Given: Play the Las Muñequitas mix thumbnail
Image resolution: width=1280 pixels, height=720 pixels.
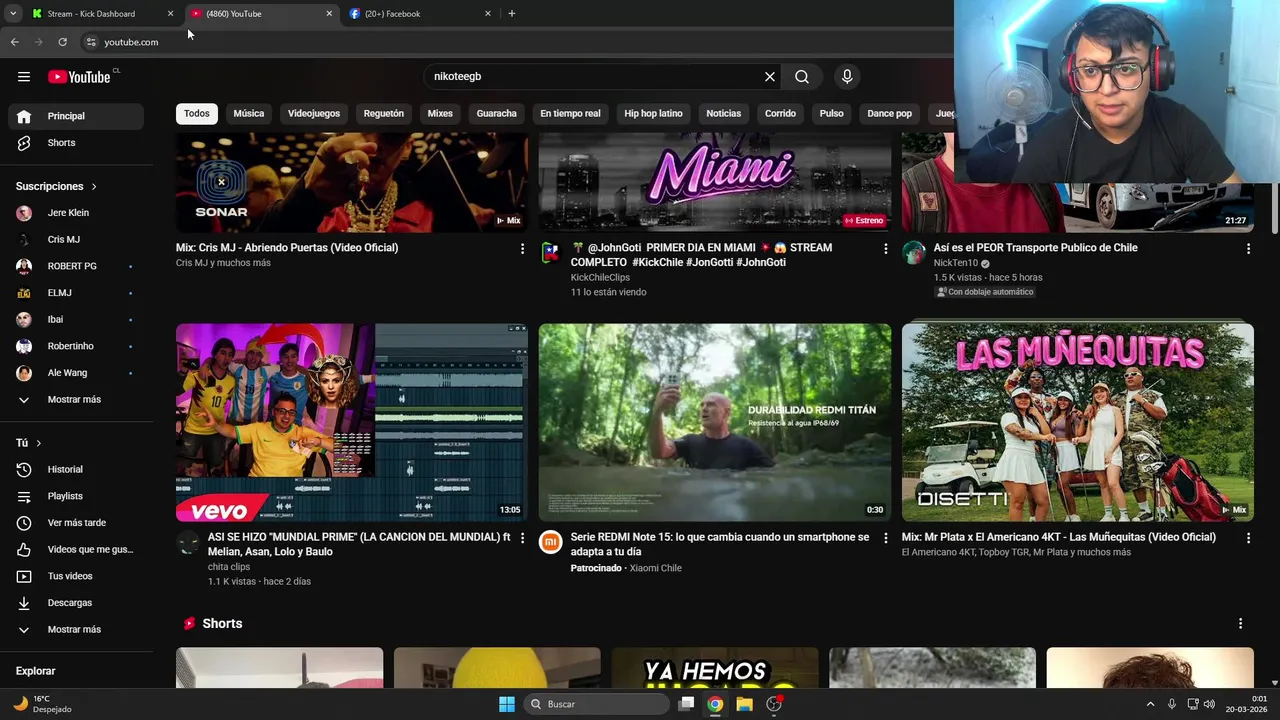Looking at the screenshot, I should tap(1077, 422).
